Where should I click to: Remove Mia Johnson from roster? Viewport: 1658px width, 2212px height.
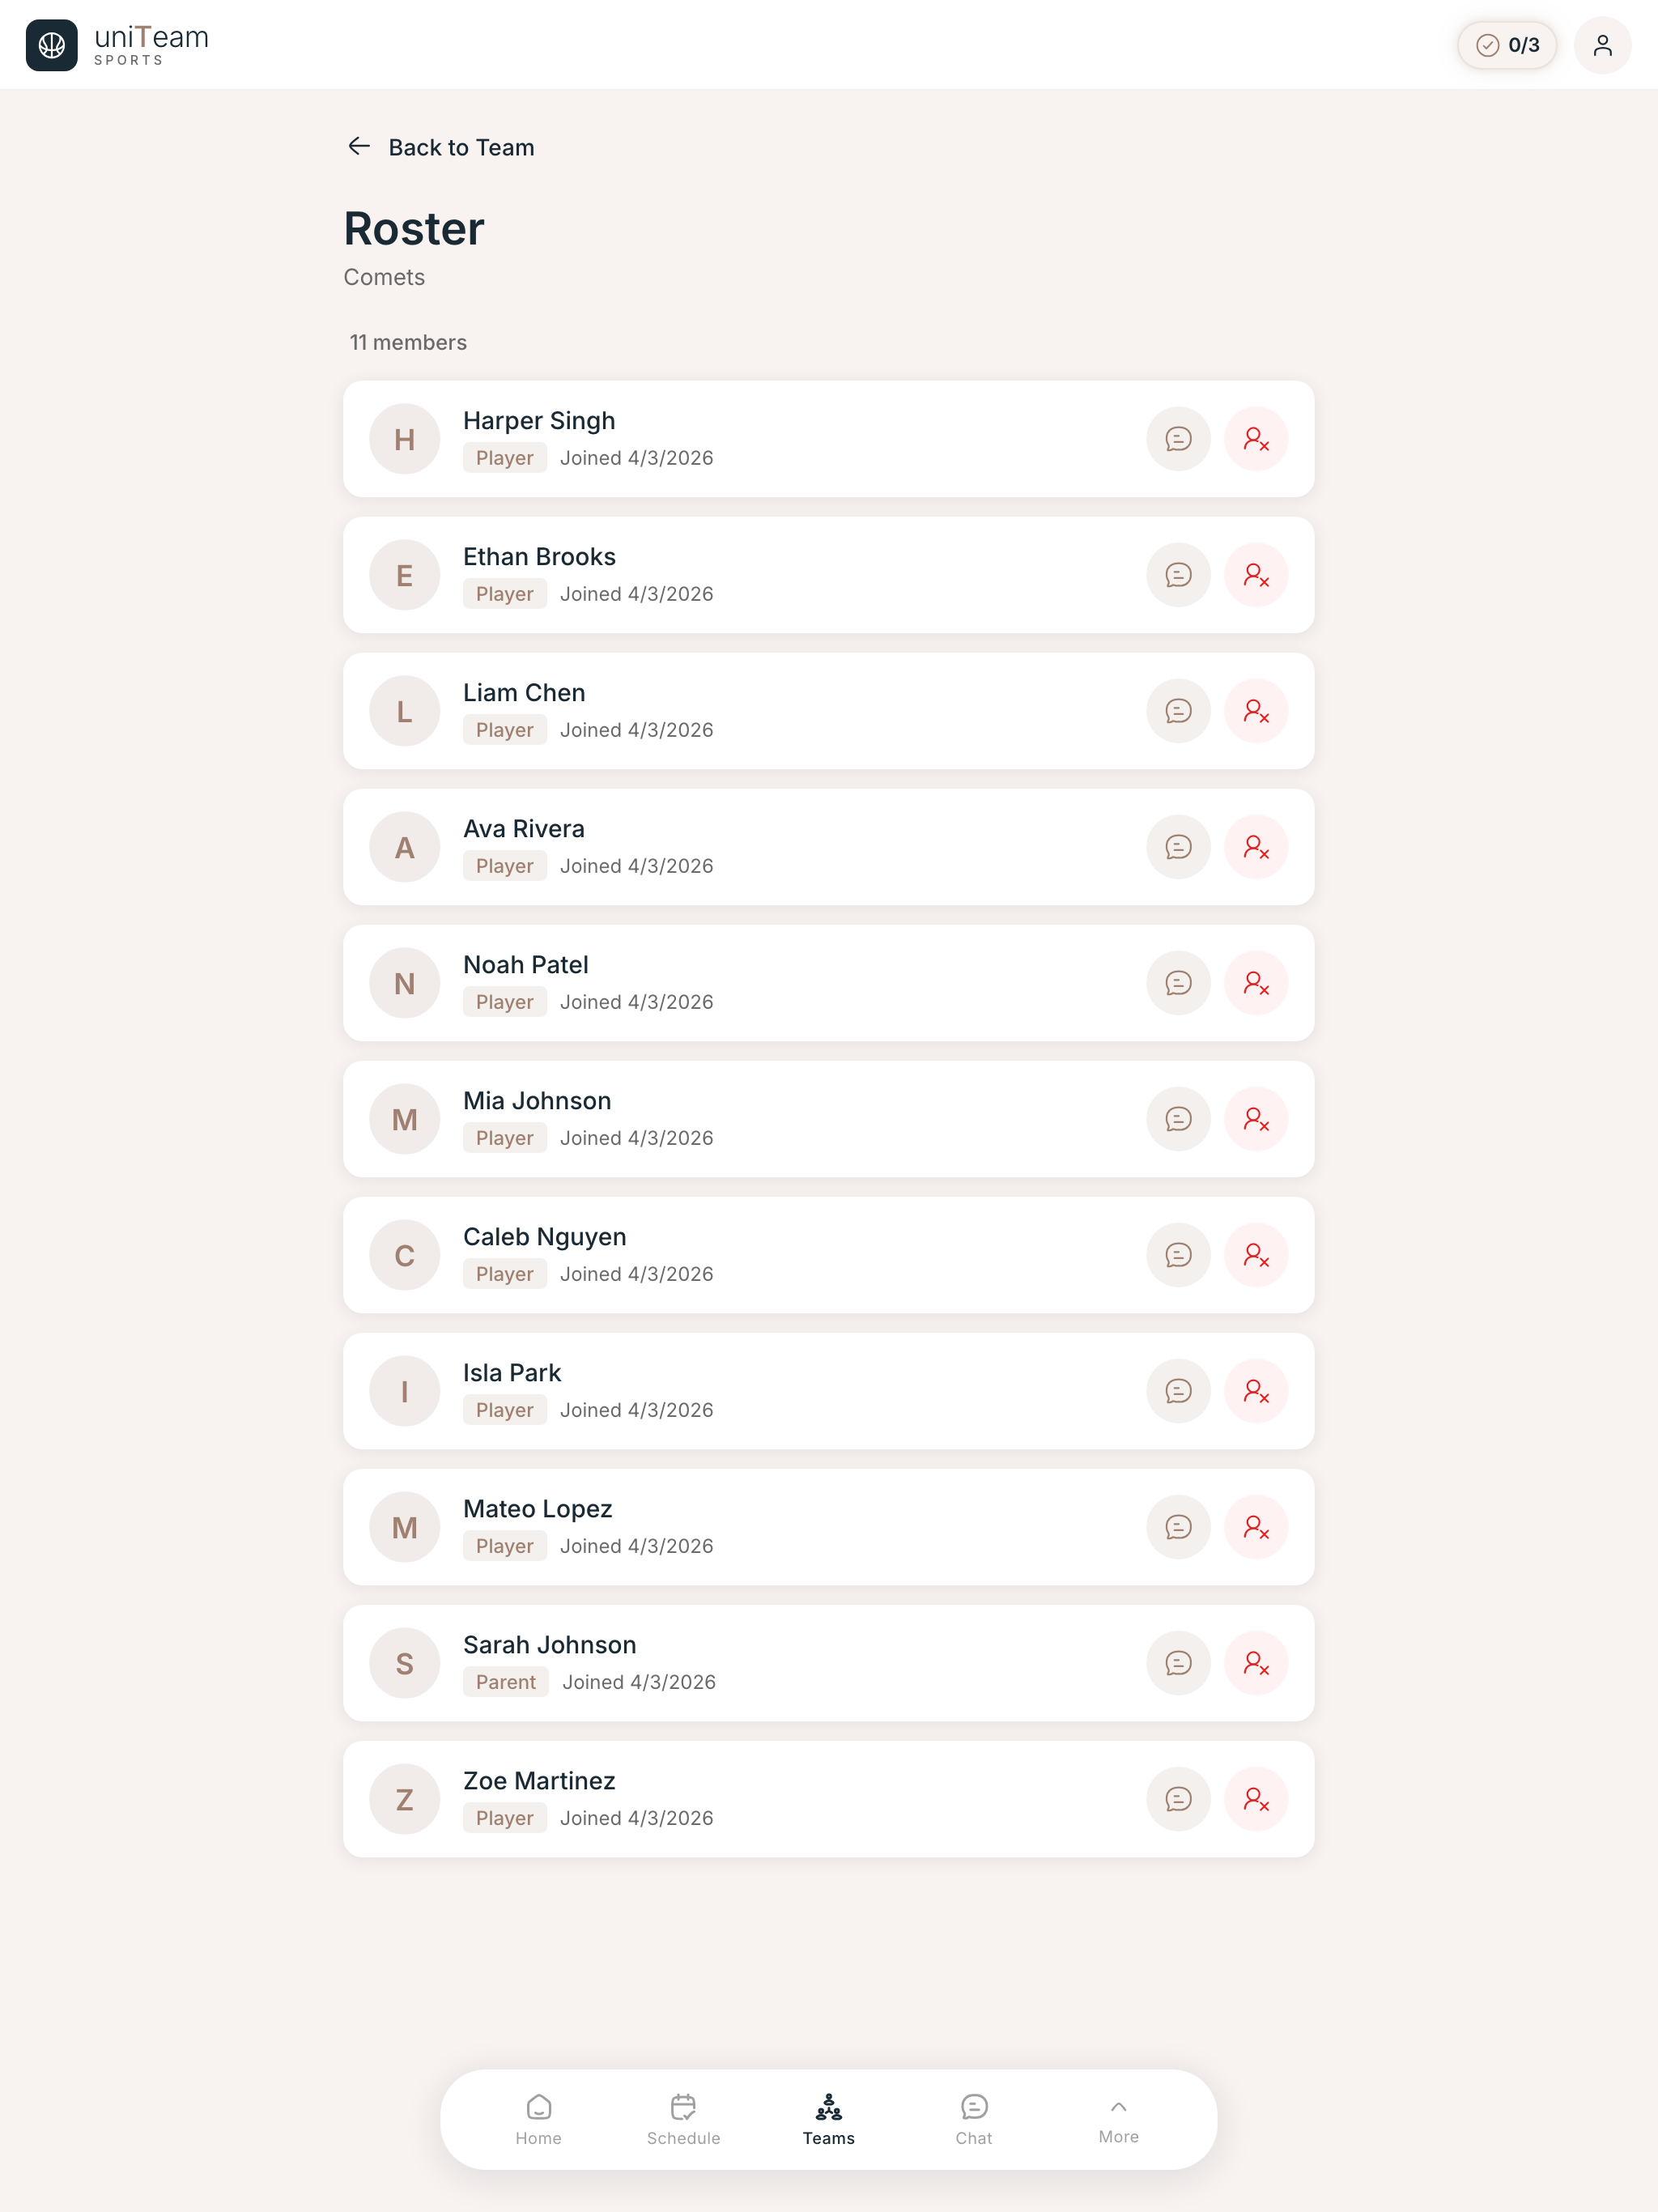click(x=1256, y=1119)
